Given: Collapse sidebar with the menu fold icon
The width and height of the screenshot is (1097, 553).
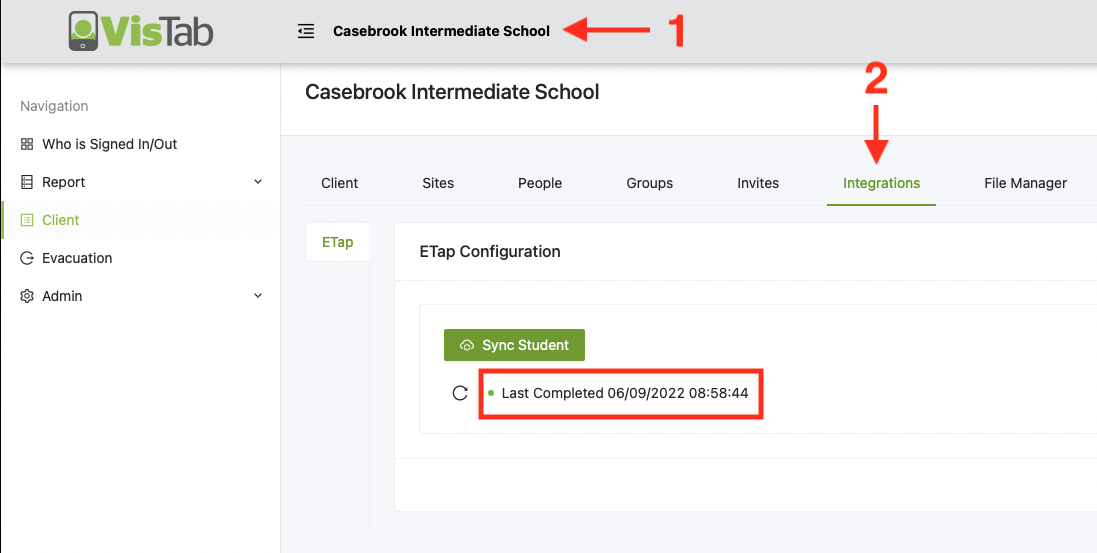Looking at the screenshot, I should click(x=306, y=31).
